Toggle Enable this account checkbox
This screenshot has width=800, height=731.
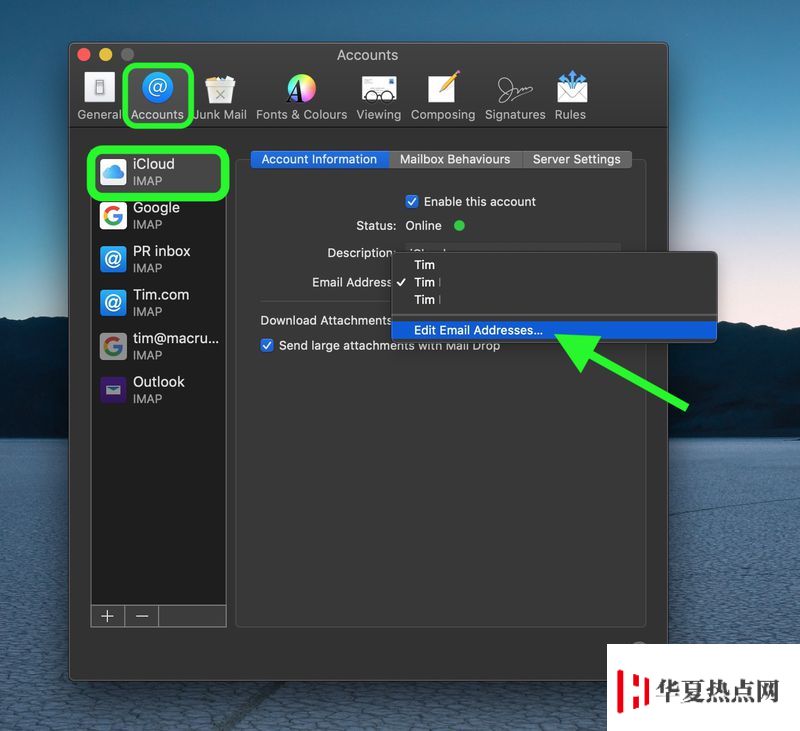[x=412, y=201]
